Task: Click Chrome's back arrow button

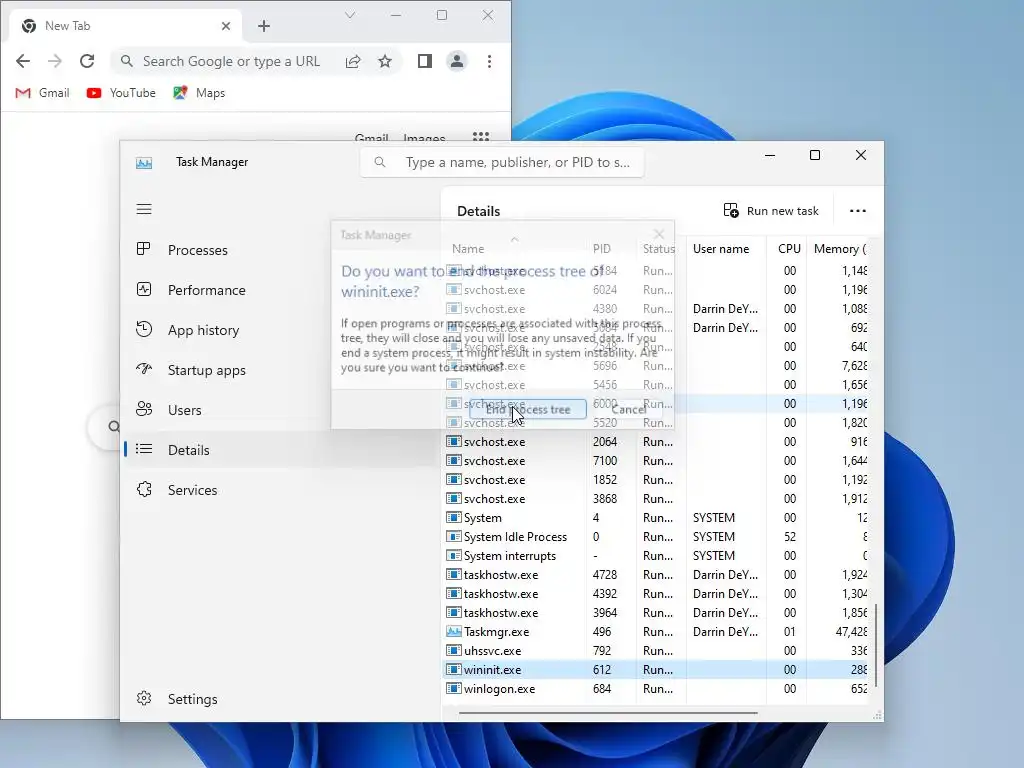Action: (23, 61)
